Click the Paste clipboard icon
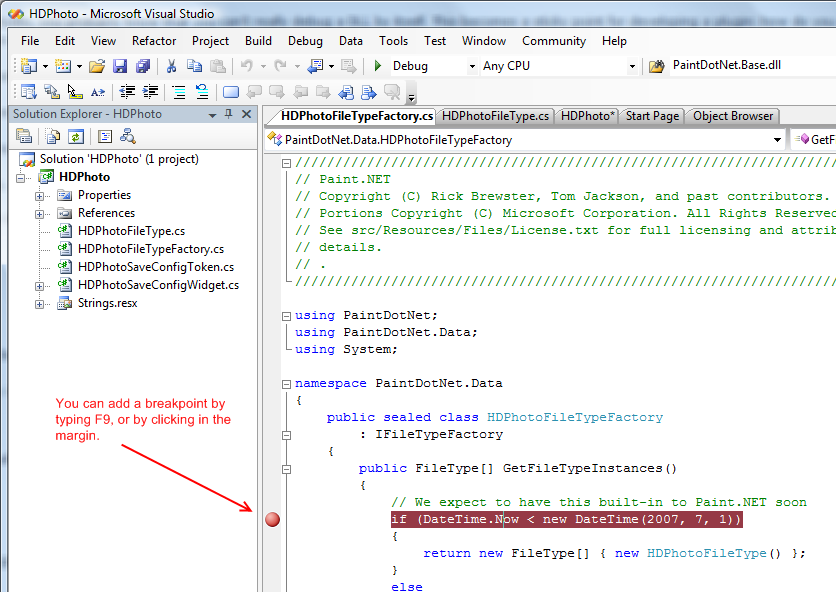 click(218, 66)
